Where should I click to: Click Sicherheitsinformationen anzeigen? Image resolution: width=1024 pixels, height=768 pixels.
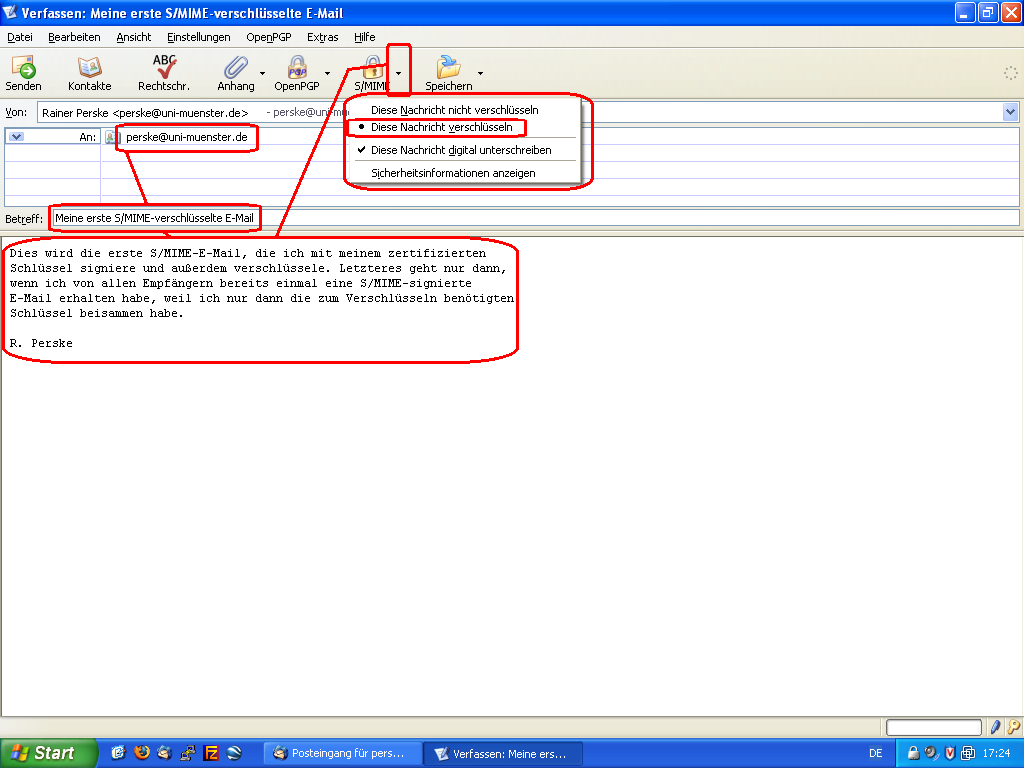pyautogui.click(x=453, y=173)
